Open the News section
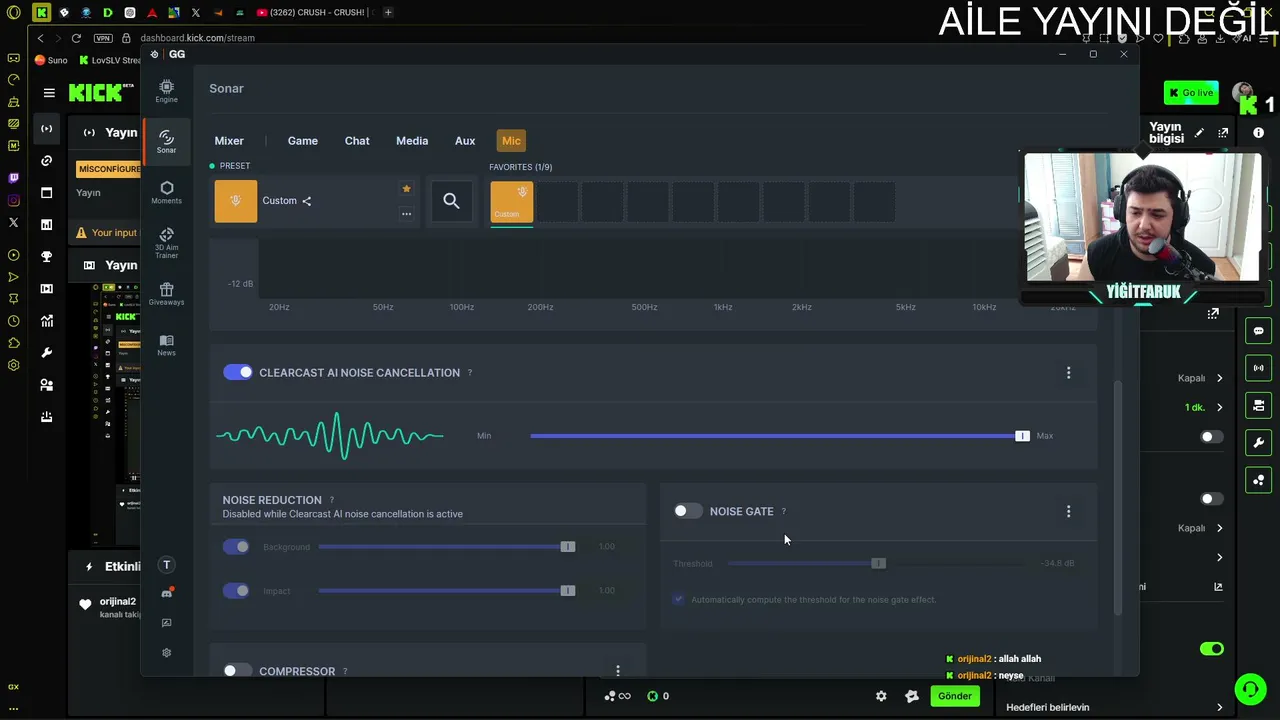1280x720 pixels. [166, 345]
